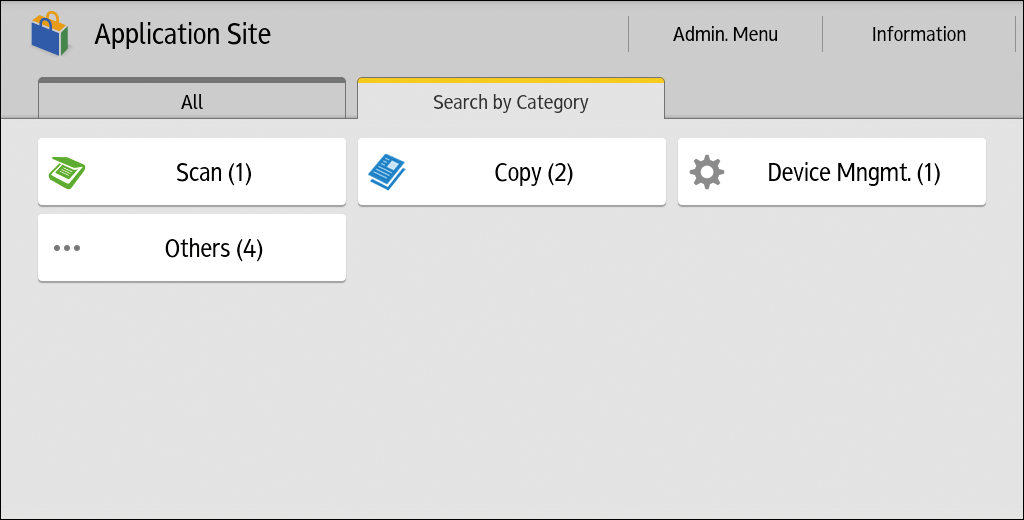Click the "(1)" count in Scan tile
The width and height of the screenshot is (1024, 520).
[x=239, y=172]
